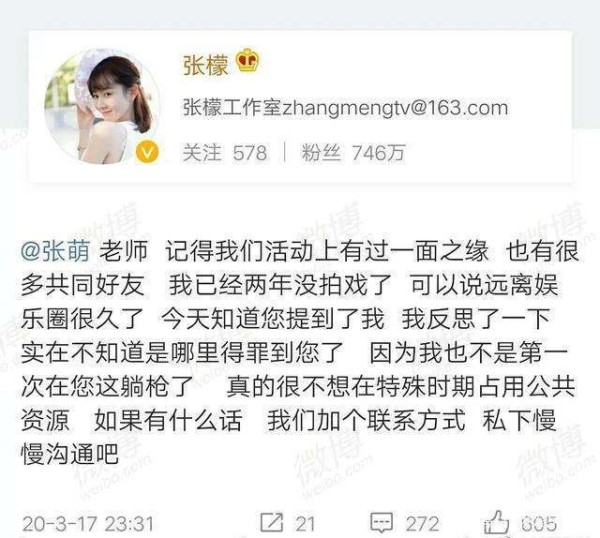600x538 pixels.
Task: Click the comment count 272
Action: (x=422, y=523)
